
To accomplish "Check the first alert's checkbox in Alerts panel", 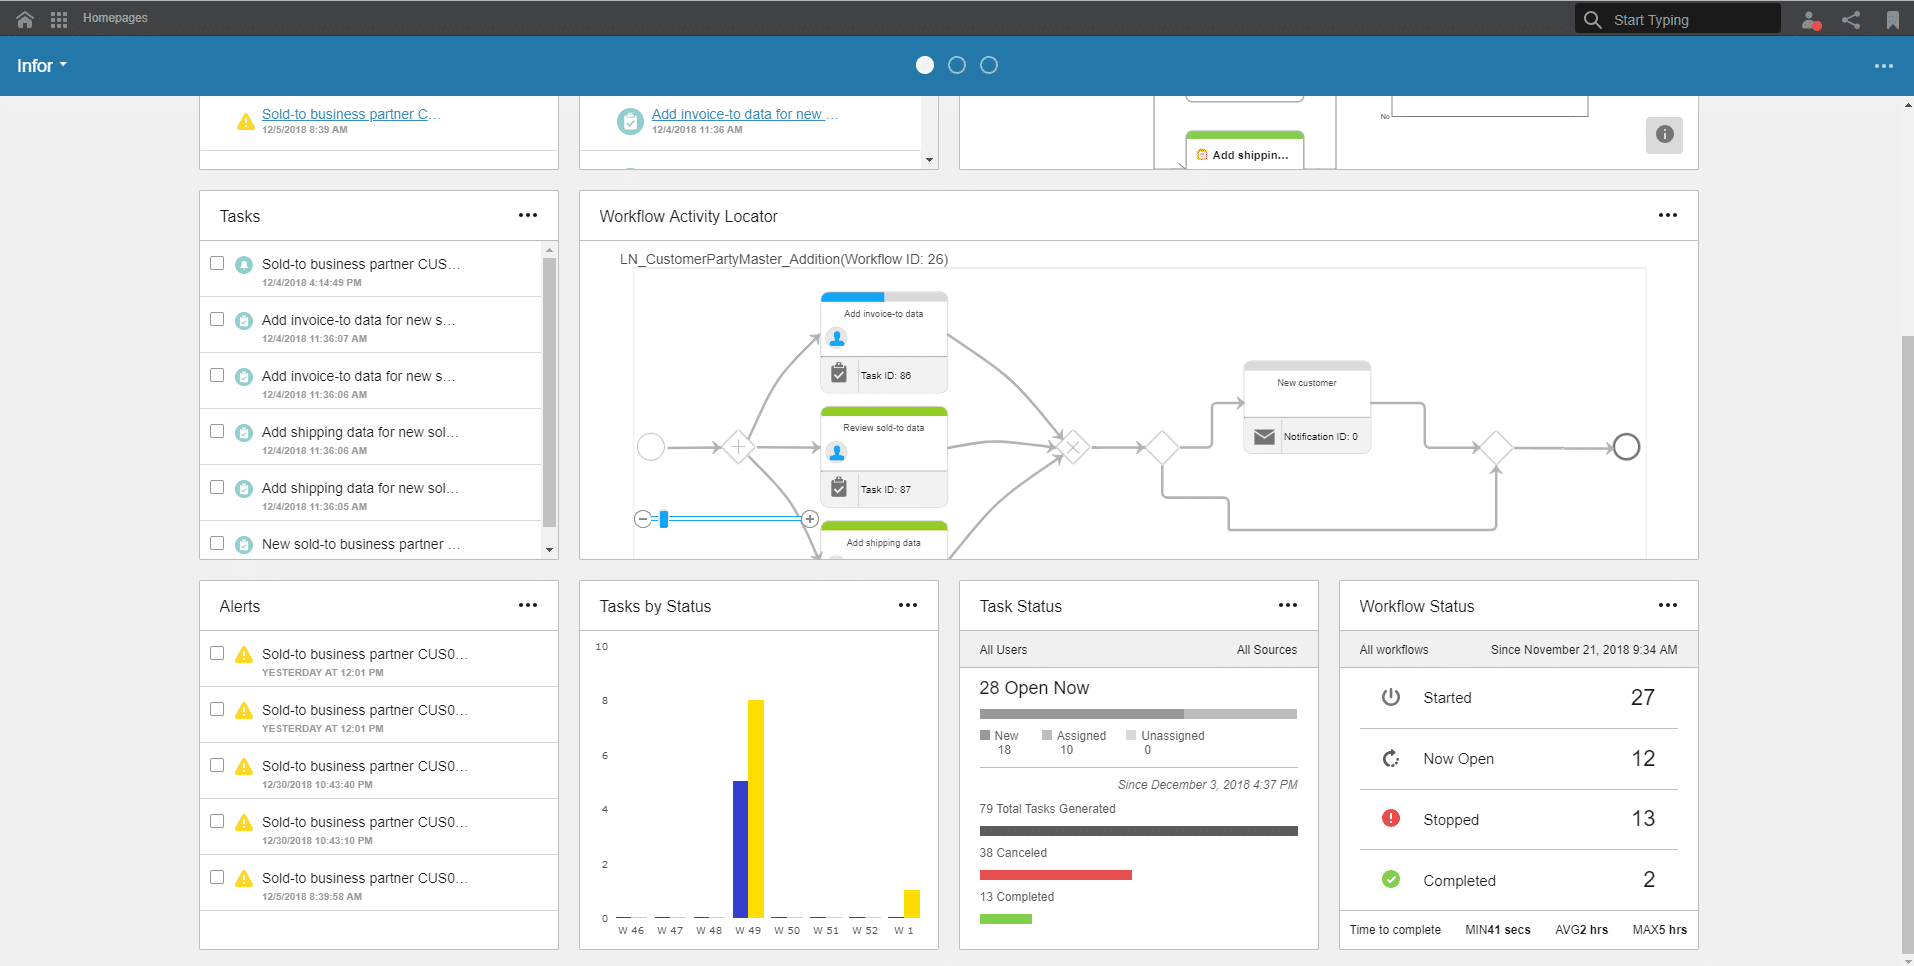I will 217,653.
